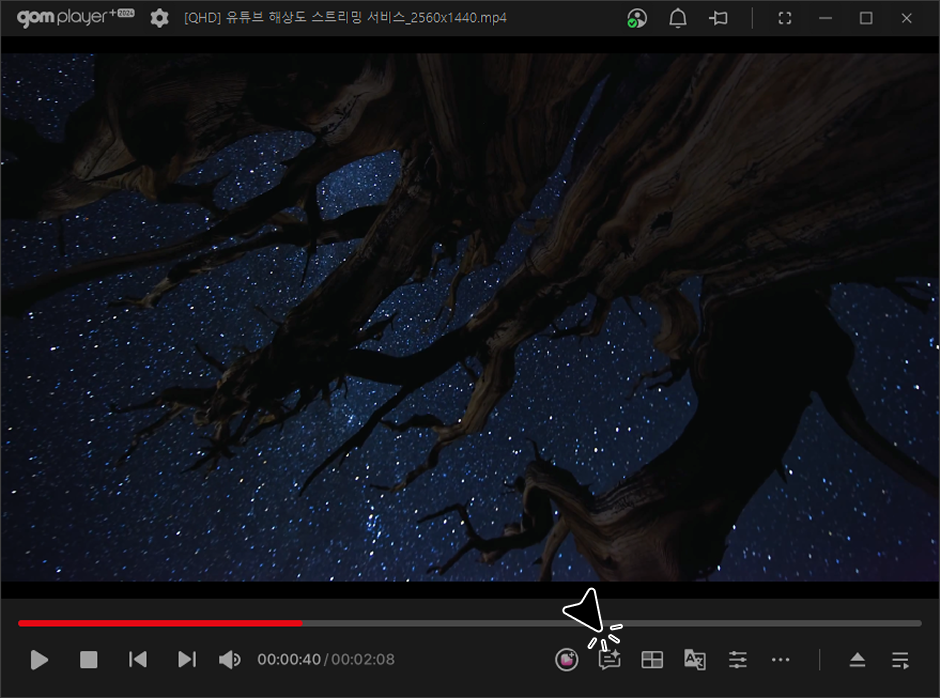
Task: Click the eject open-file button
Action: click(857, 660)
